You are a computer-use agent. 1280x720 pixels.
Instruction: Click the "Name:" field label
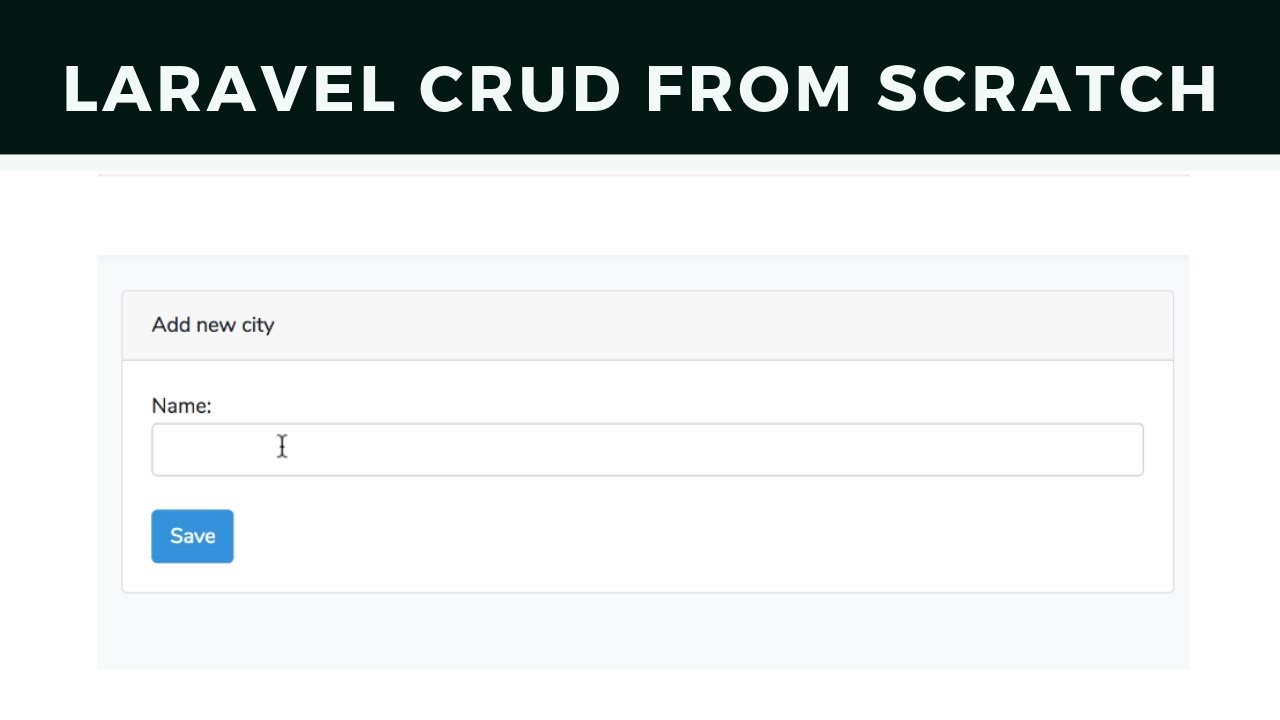(181, 406)
